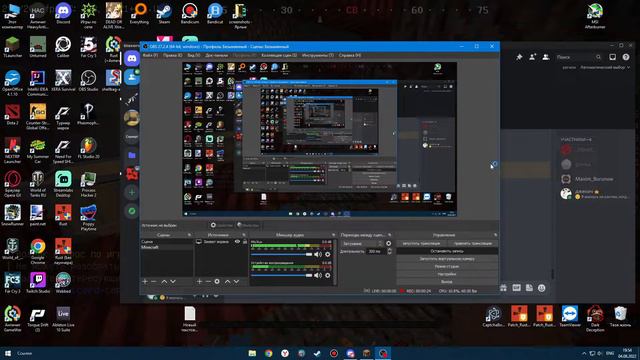Pop out the Controls dock panel
This screenshot has height=360, width=640.
(x=495, y=235)
